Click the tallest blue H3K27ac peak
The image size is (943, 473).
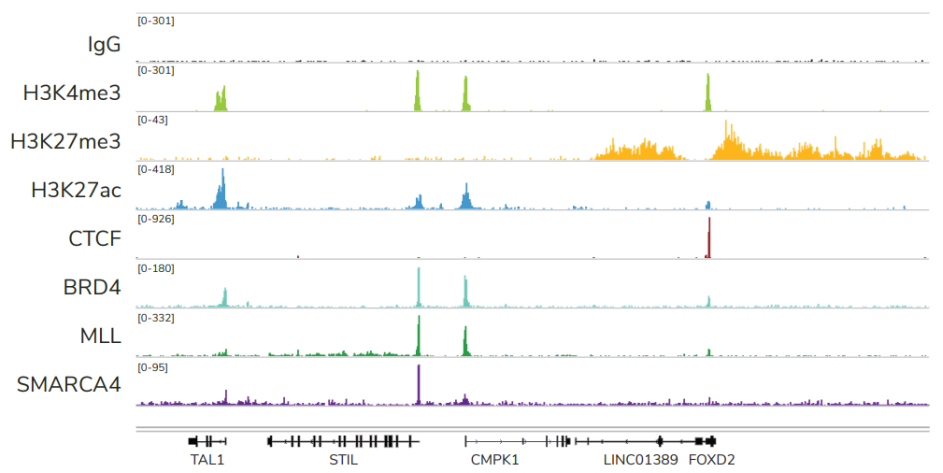pyautogui.click(x=221, y=189)
